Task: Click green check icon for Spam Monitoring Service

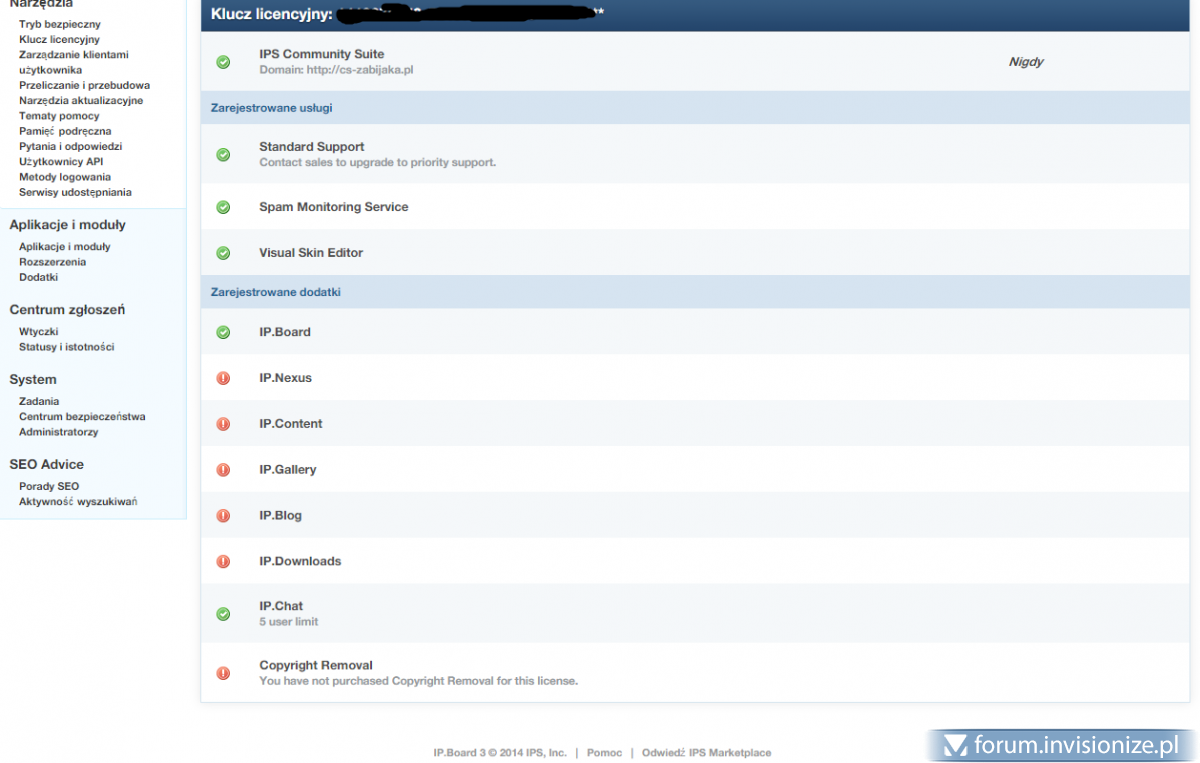Action: click(223, 207)
